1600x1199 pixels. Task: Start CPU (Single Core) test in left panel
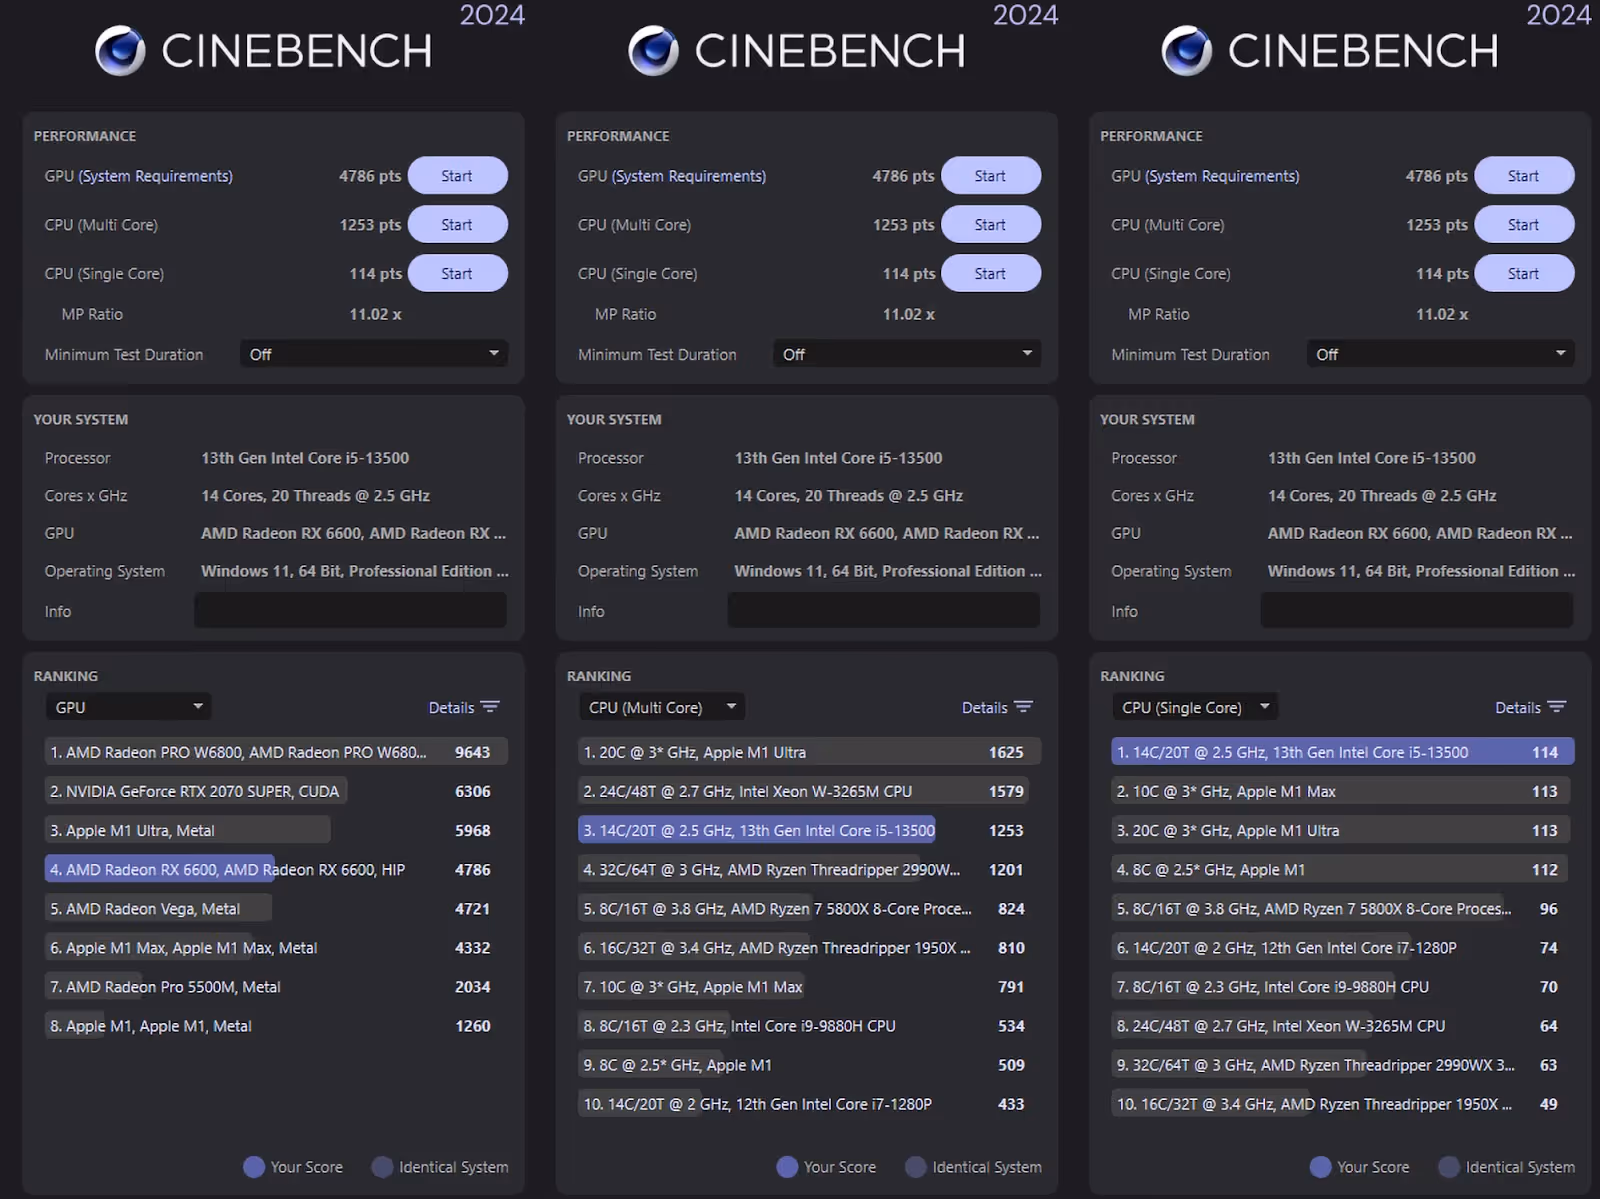click(458, 274)
